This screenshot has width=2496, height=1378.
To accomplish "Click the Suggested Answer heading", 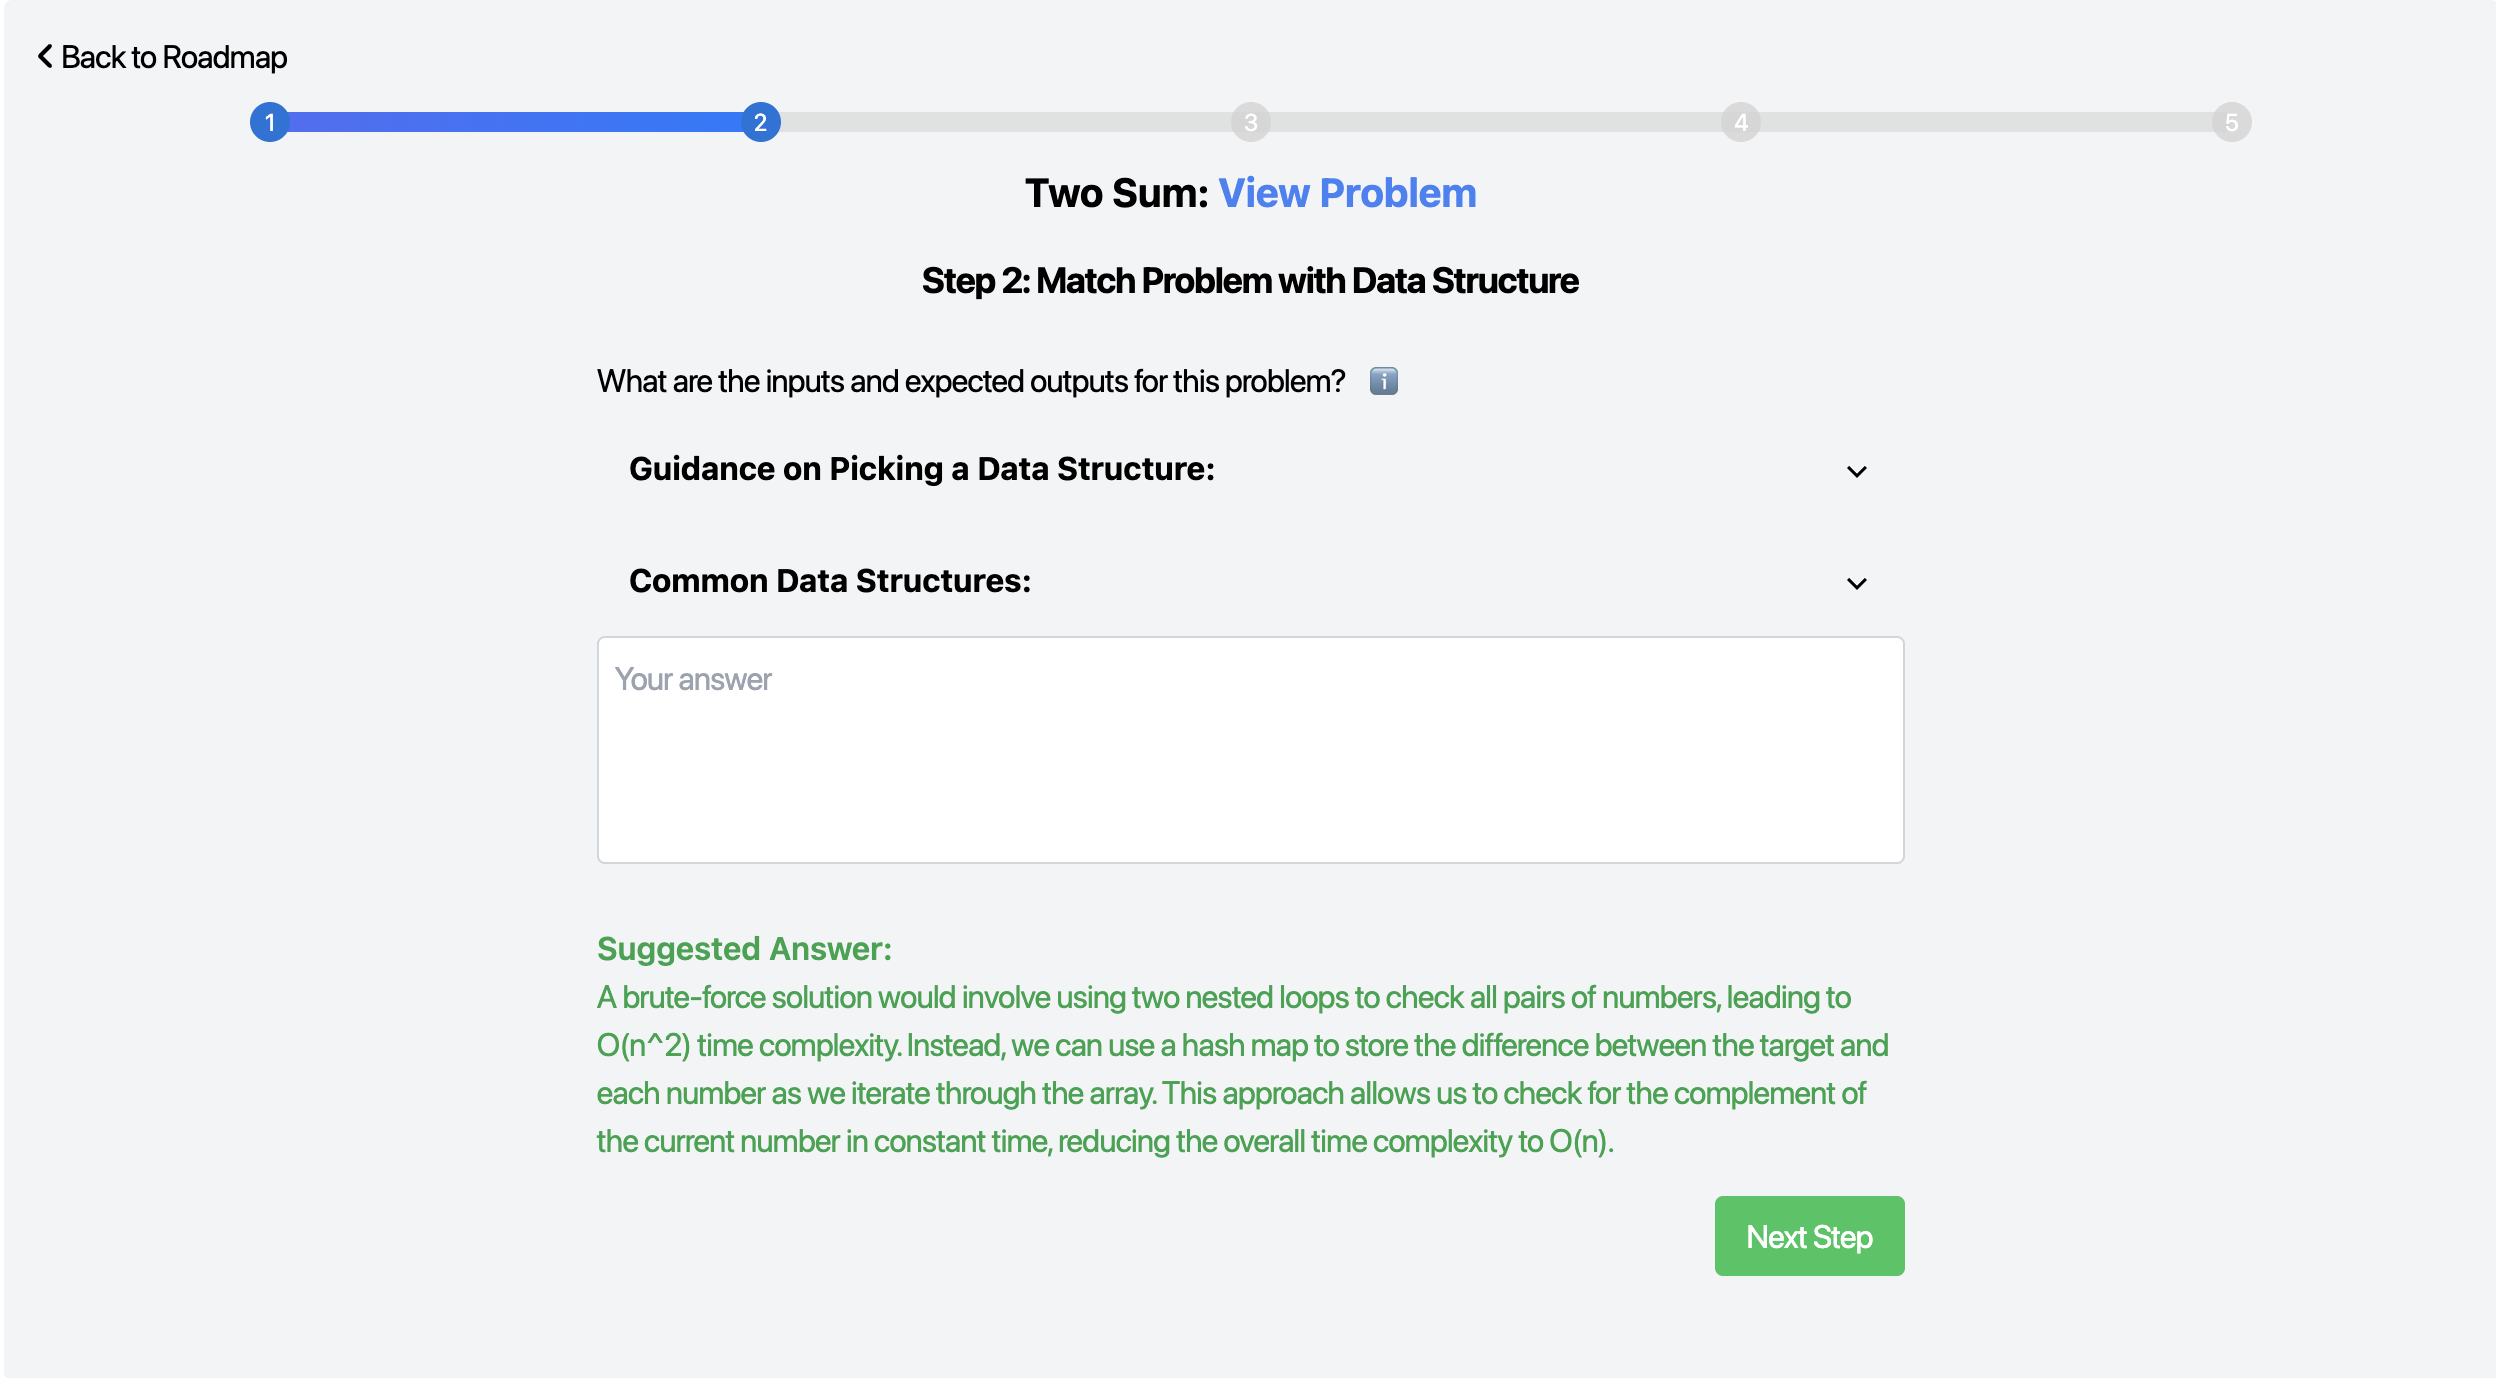I will point(744,948).
